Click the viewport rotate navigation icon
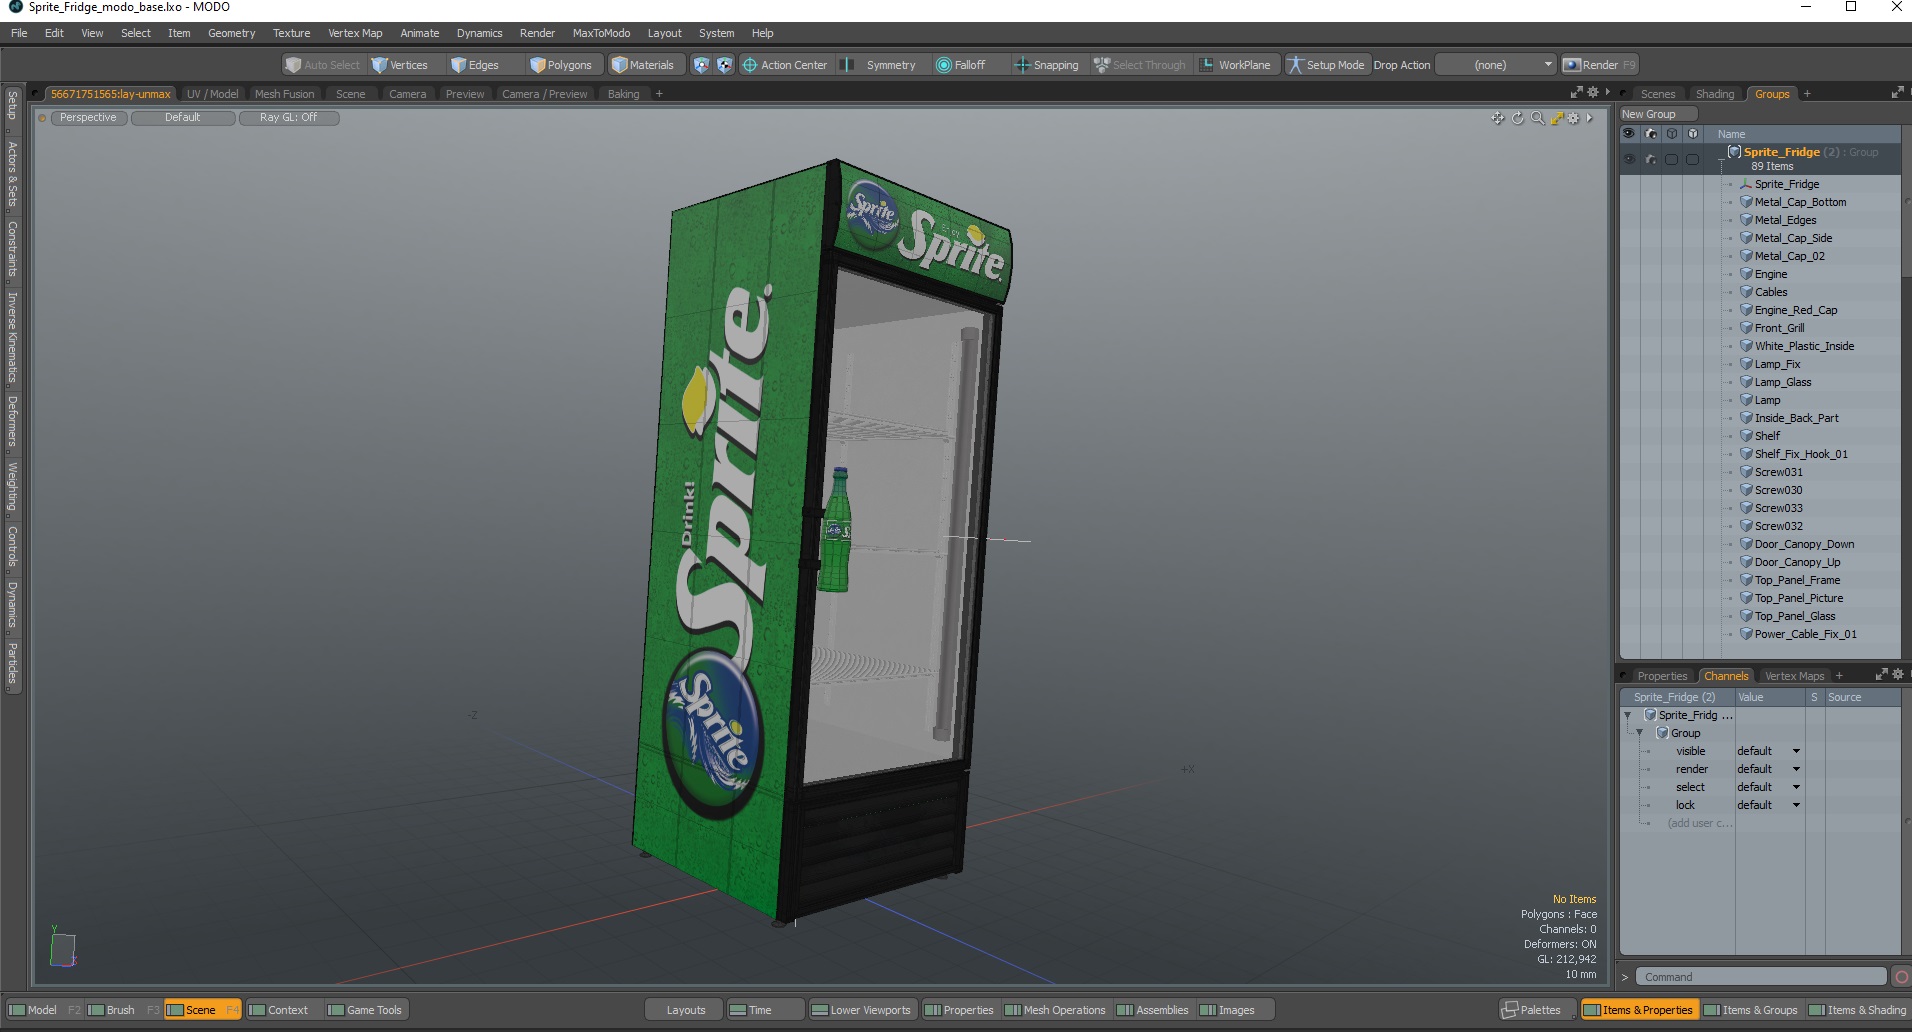 [x=1517, y=118]
